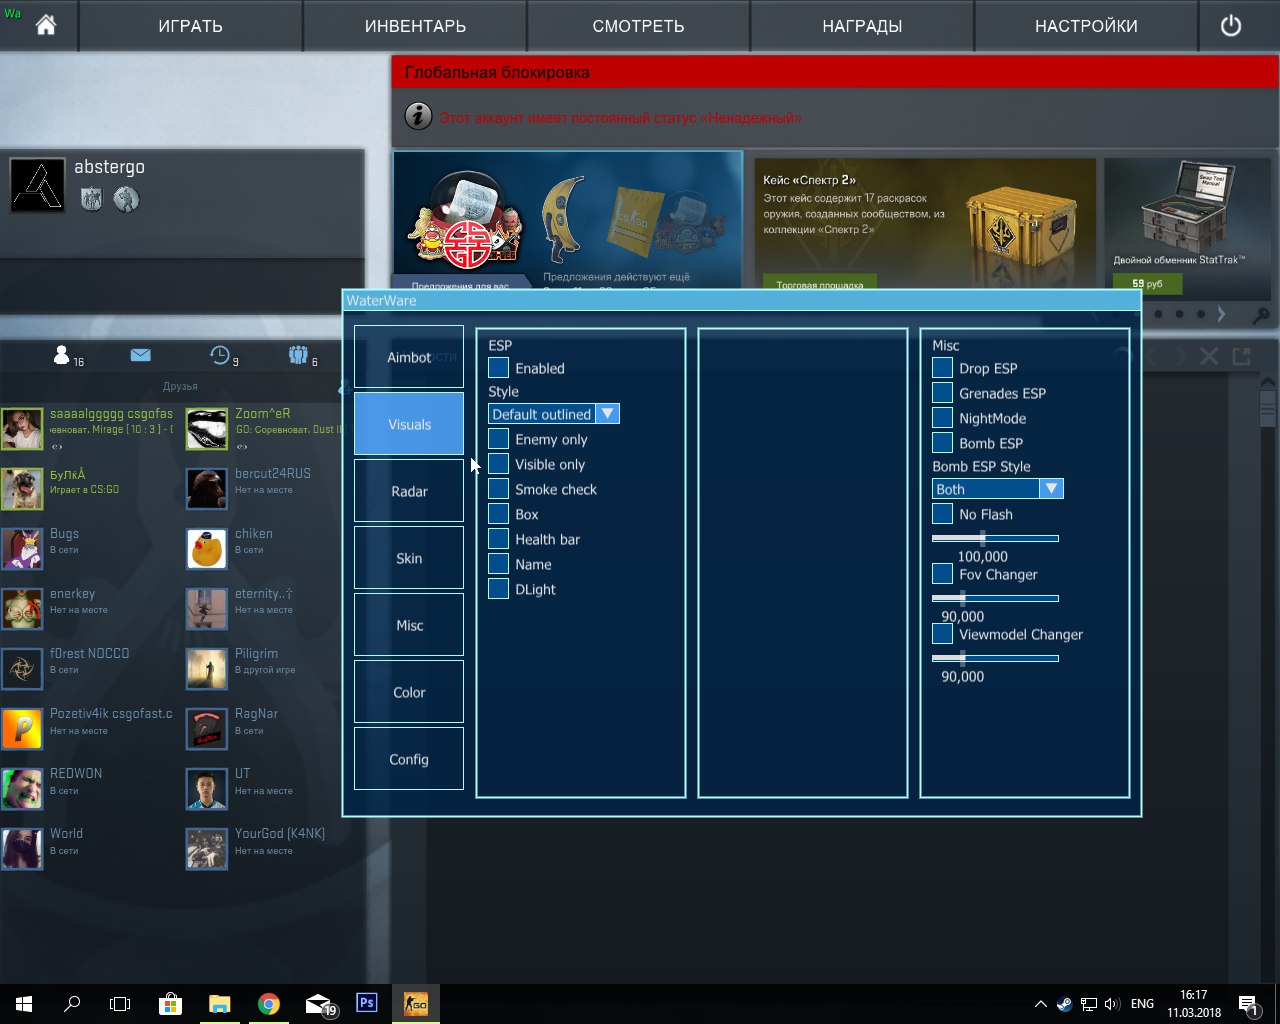Enable Bomb ESP checkbox
The height and width of the screenshot is (1024, 1280).
coord(942,443)
